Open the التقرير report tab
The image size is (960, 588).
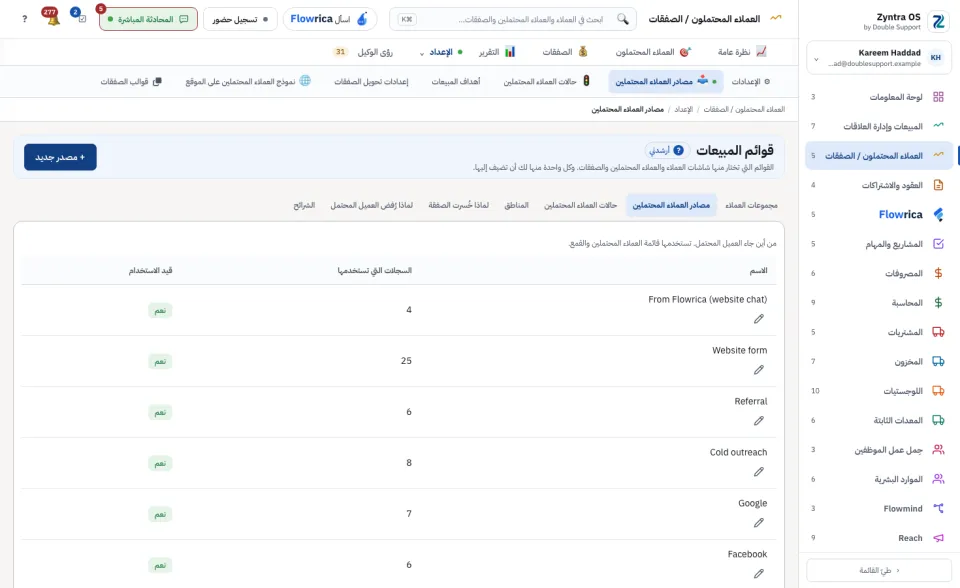pos(497,52)
